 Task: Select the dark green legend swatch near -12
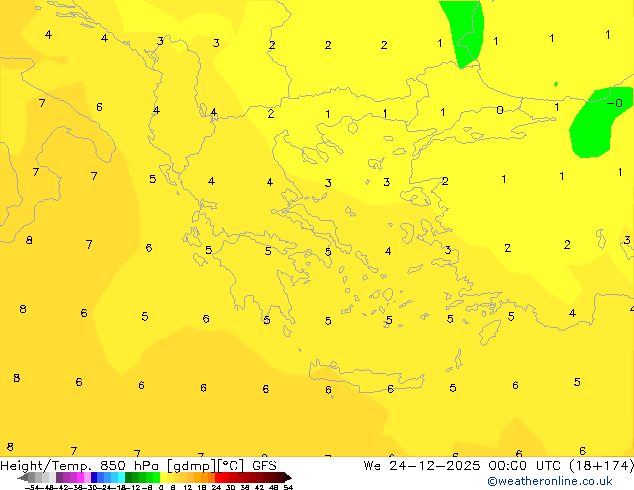coord(129,477)
